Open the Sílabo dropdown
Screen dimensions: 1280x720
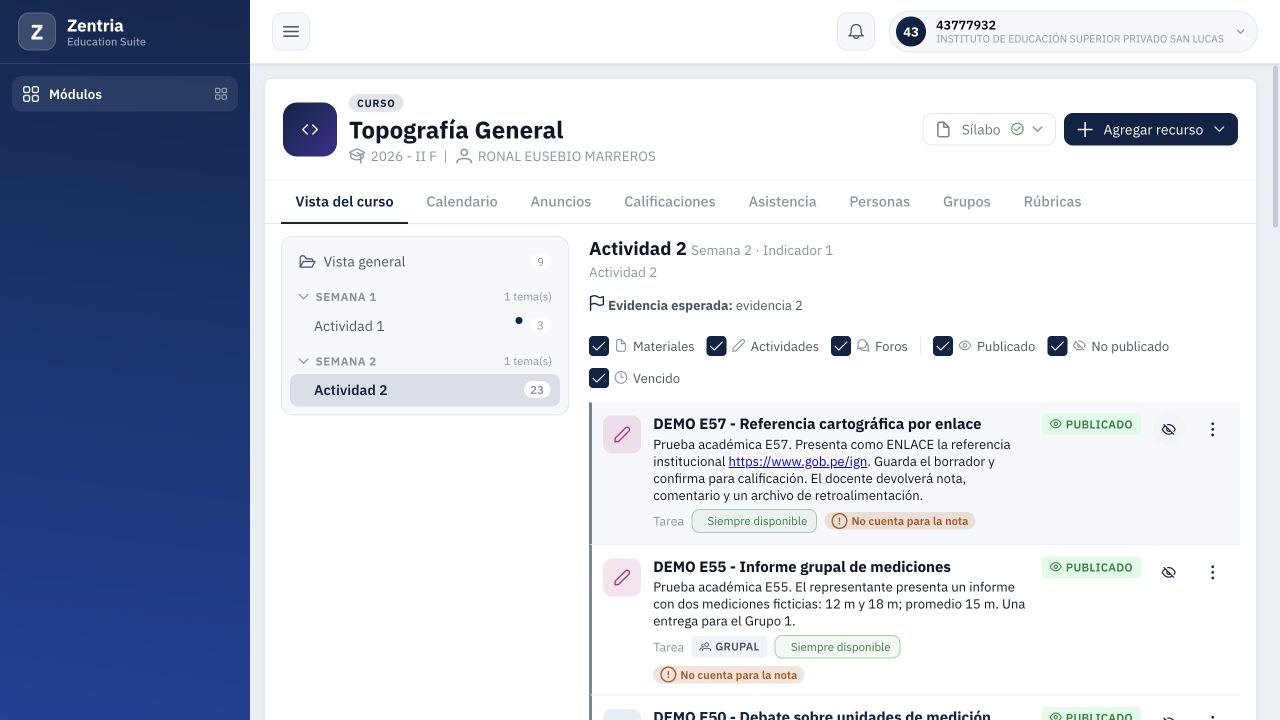coord(989,129)
